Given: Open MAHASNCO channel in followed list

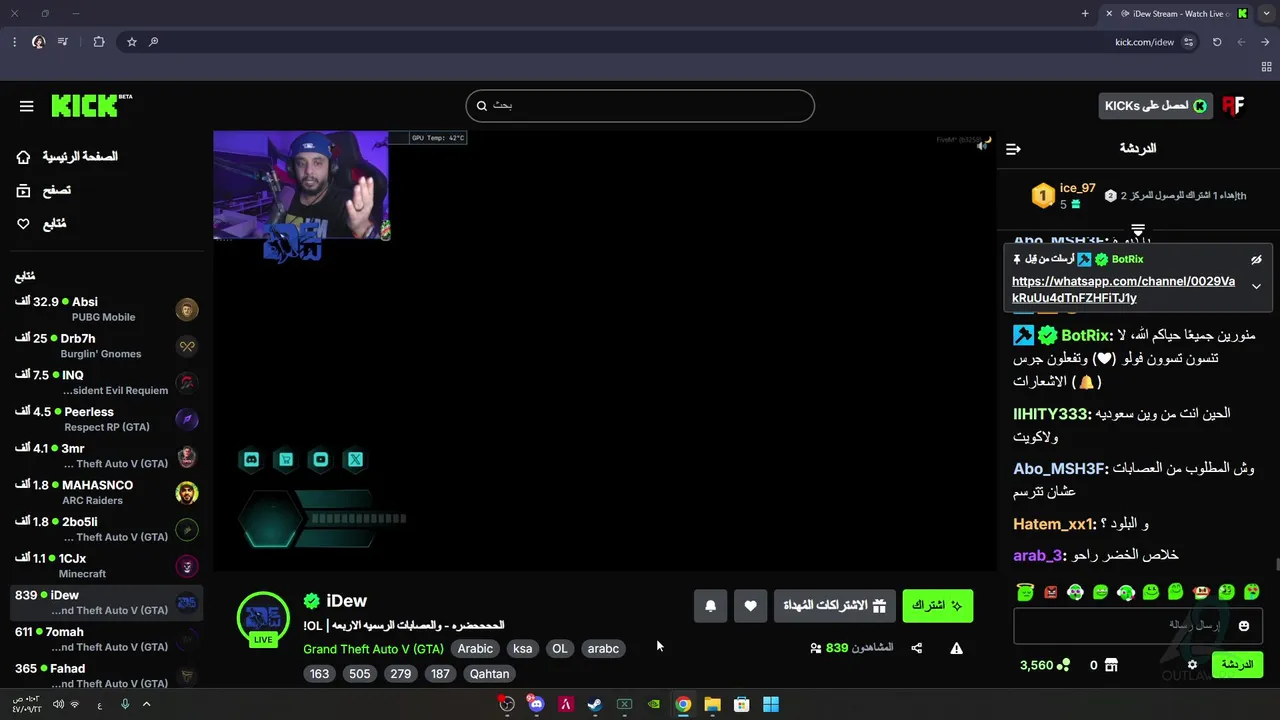Looking at the screenshot, I should click(107, 493).
